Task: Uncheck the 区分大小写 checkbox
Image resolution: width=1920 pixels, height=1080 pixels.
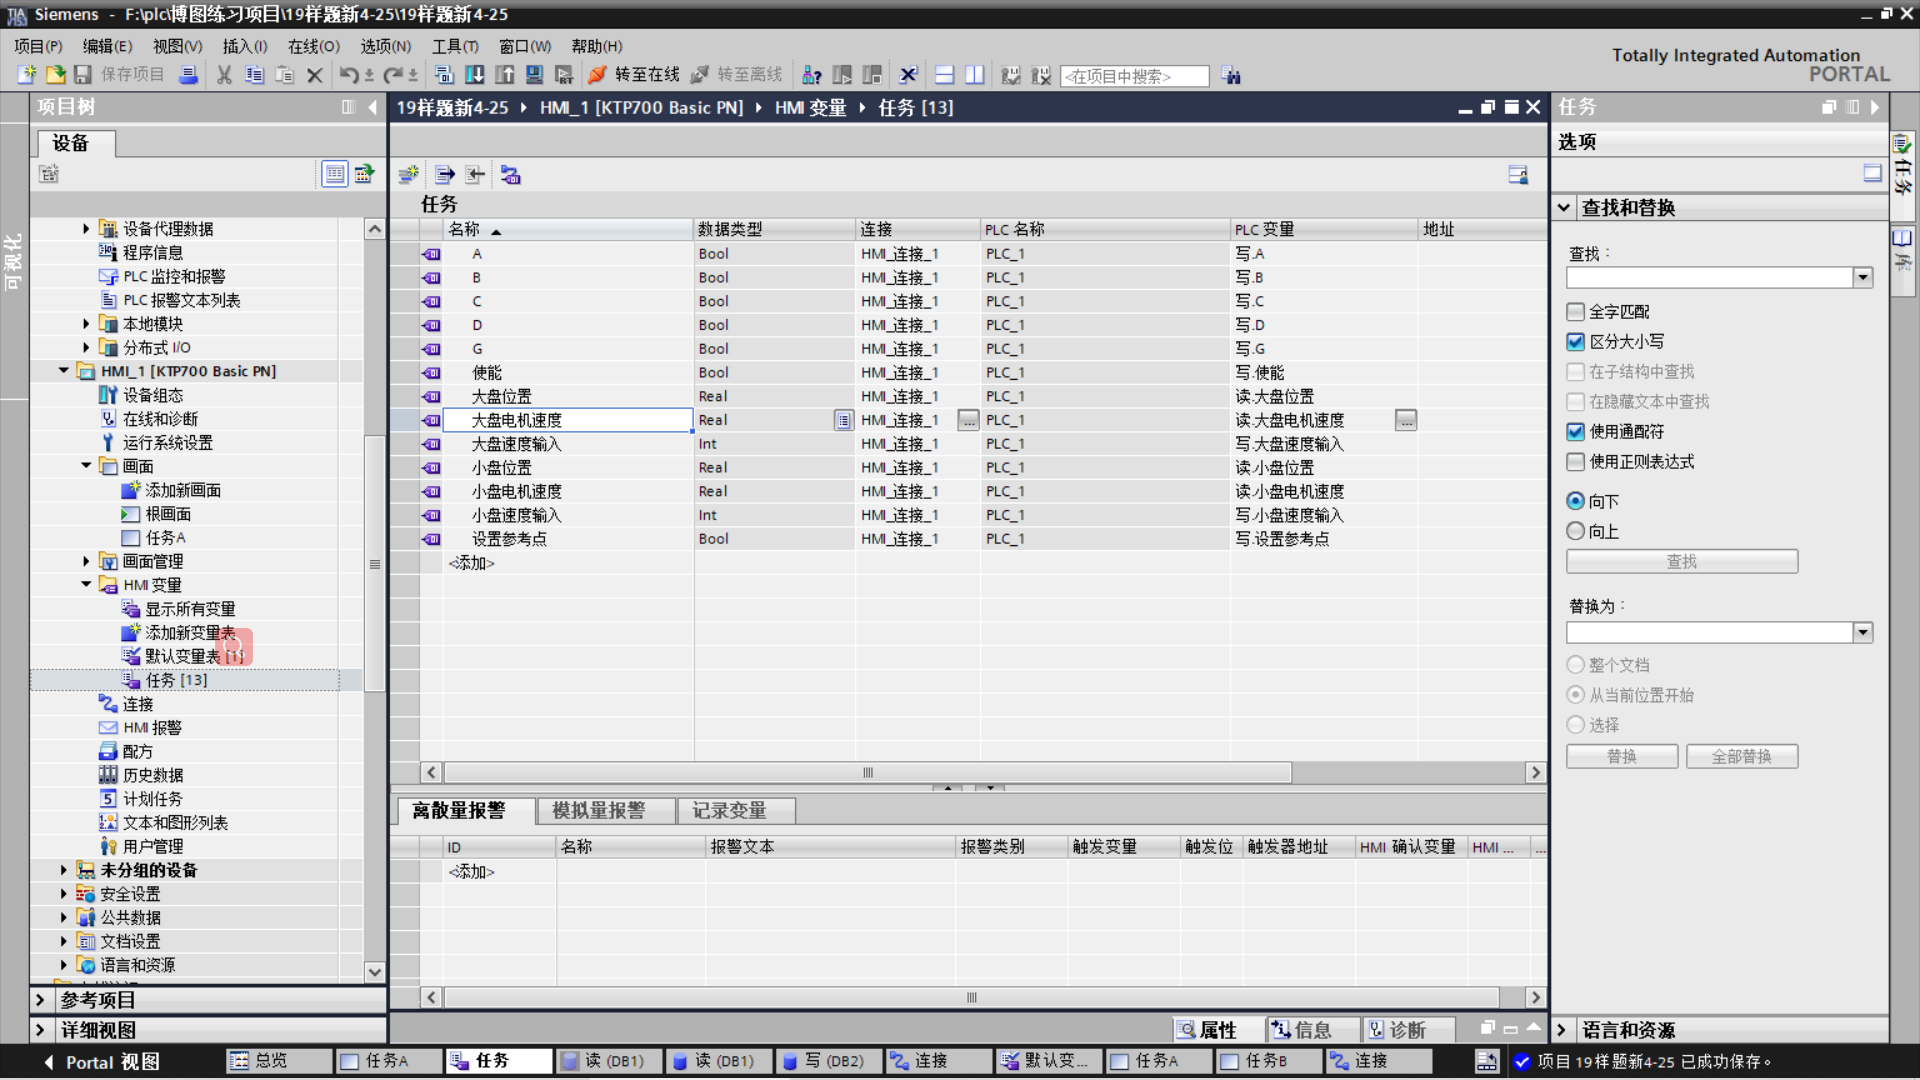Action: coord(1576,342)
